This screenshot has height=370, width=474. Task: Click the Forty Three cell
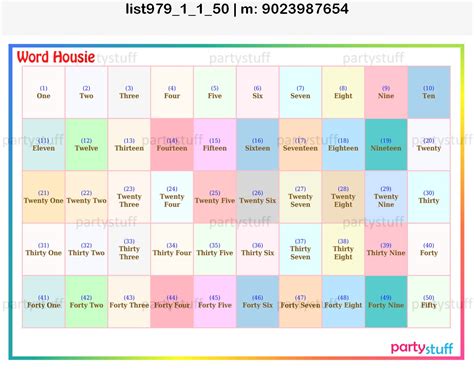pos(129,302)
